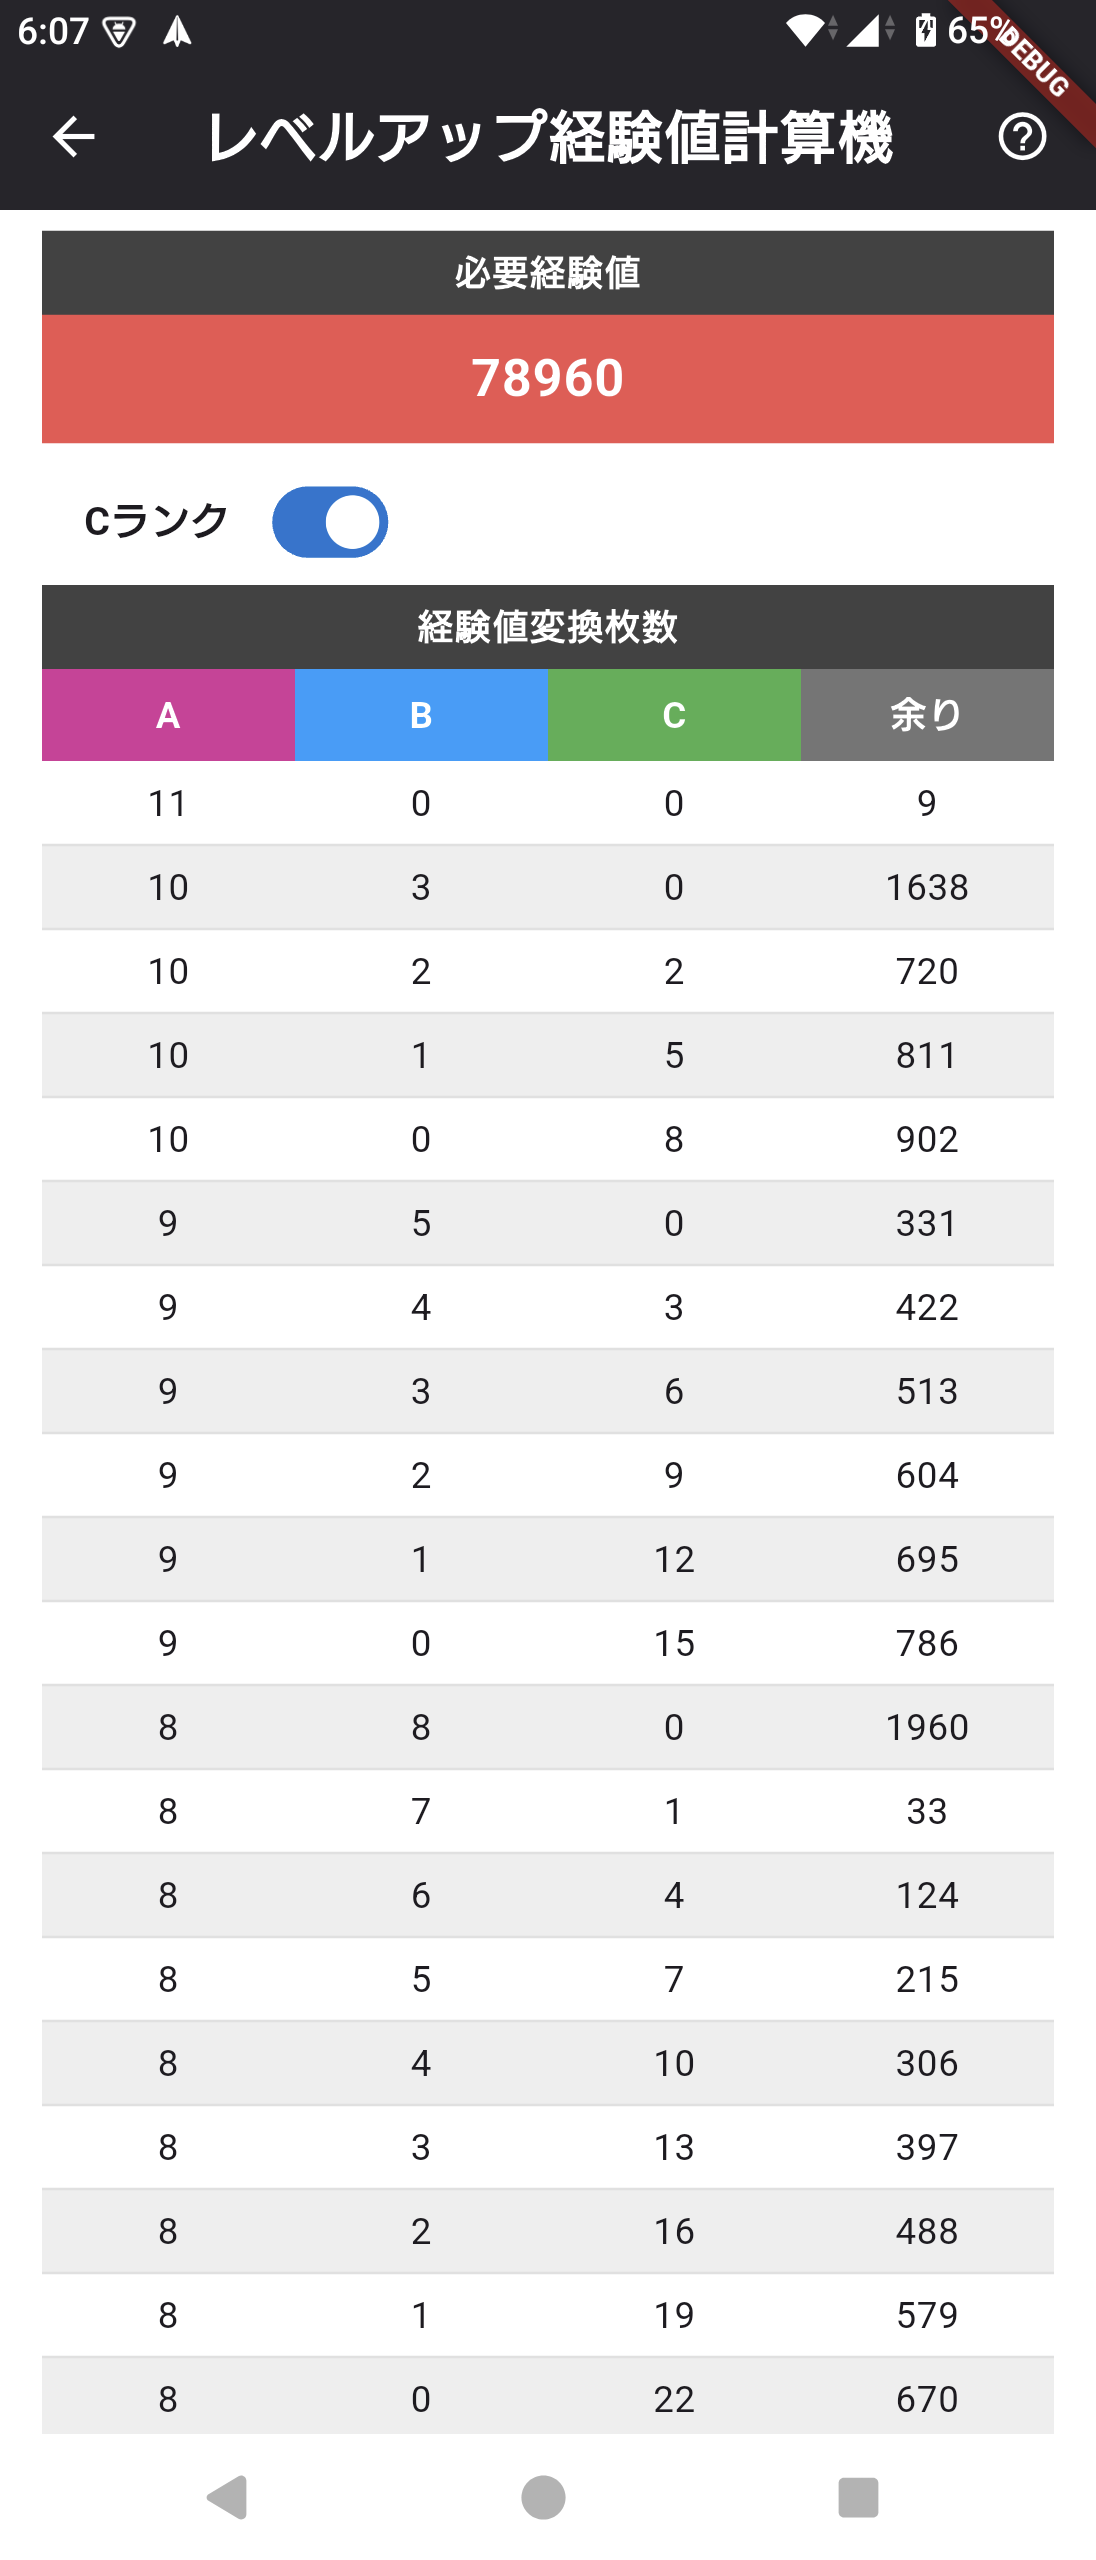
Task: Tap the 必要経験値 header bar
Action: coord(548,273)
